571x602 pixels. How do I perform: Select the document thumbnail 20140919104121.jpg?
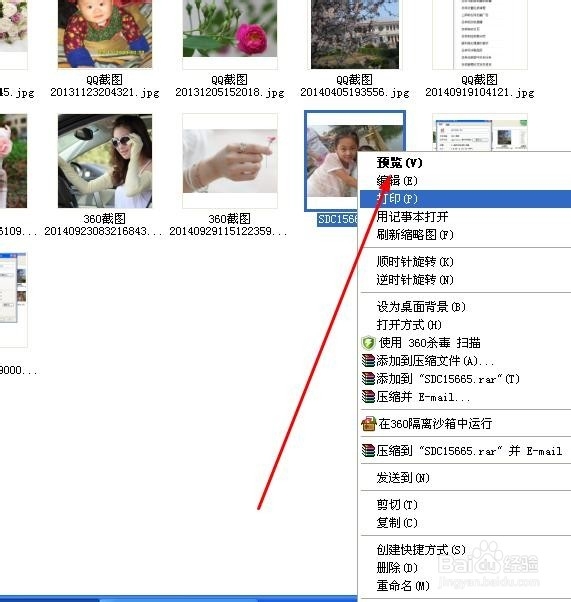click(x=480, y=34)
